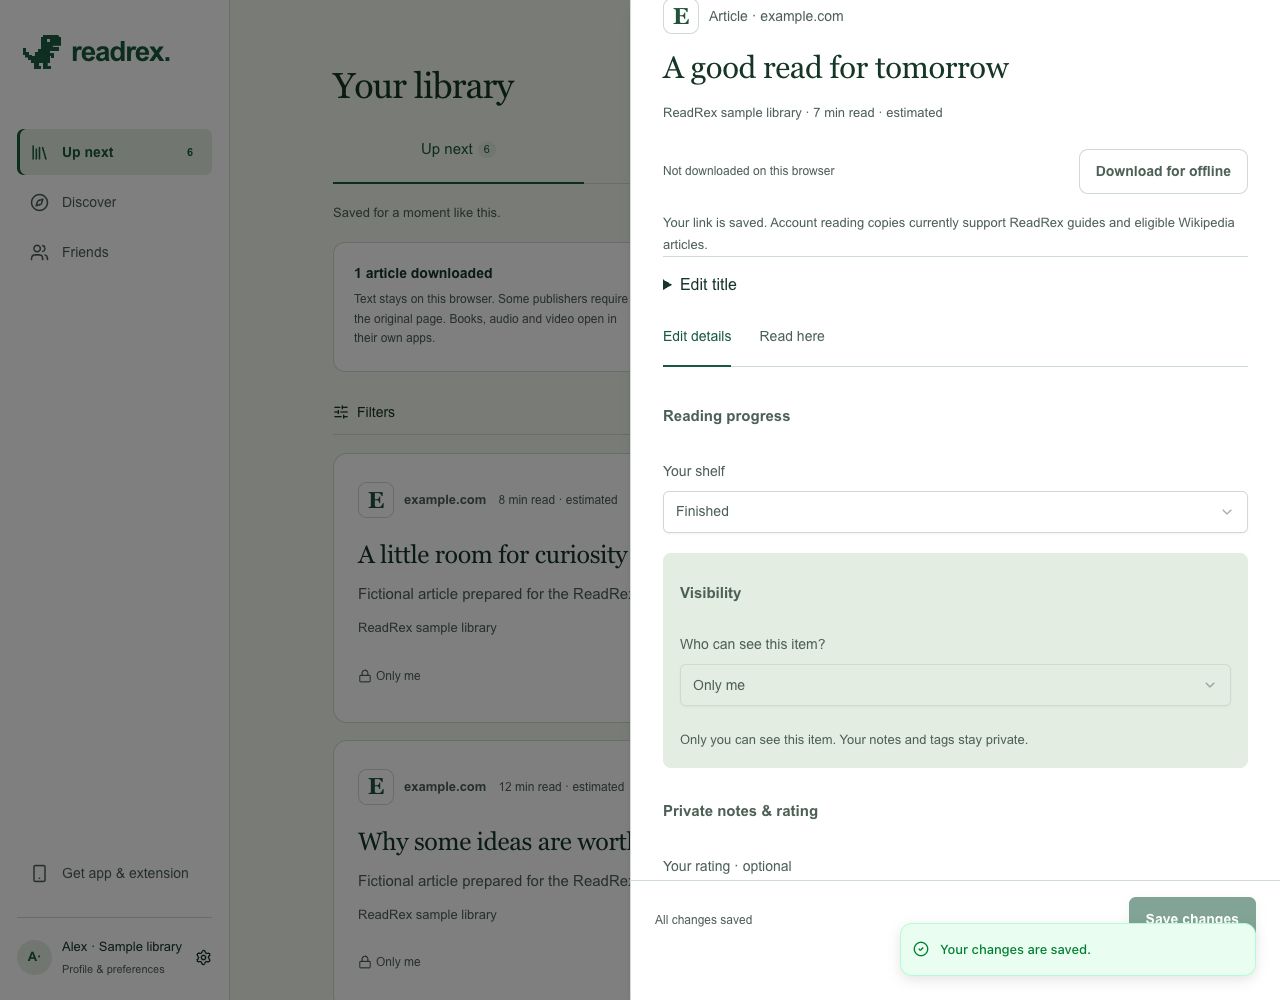
Task: Open the article 'Why some ideas are worth…'
Action: 494,842
